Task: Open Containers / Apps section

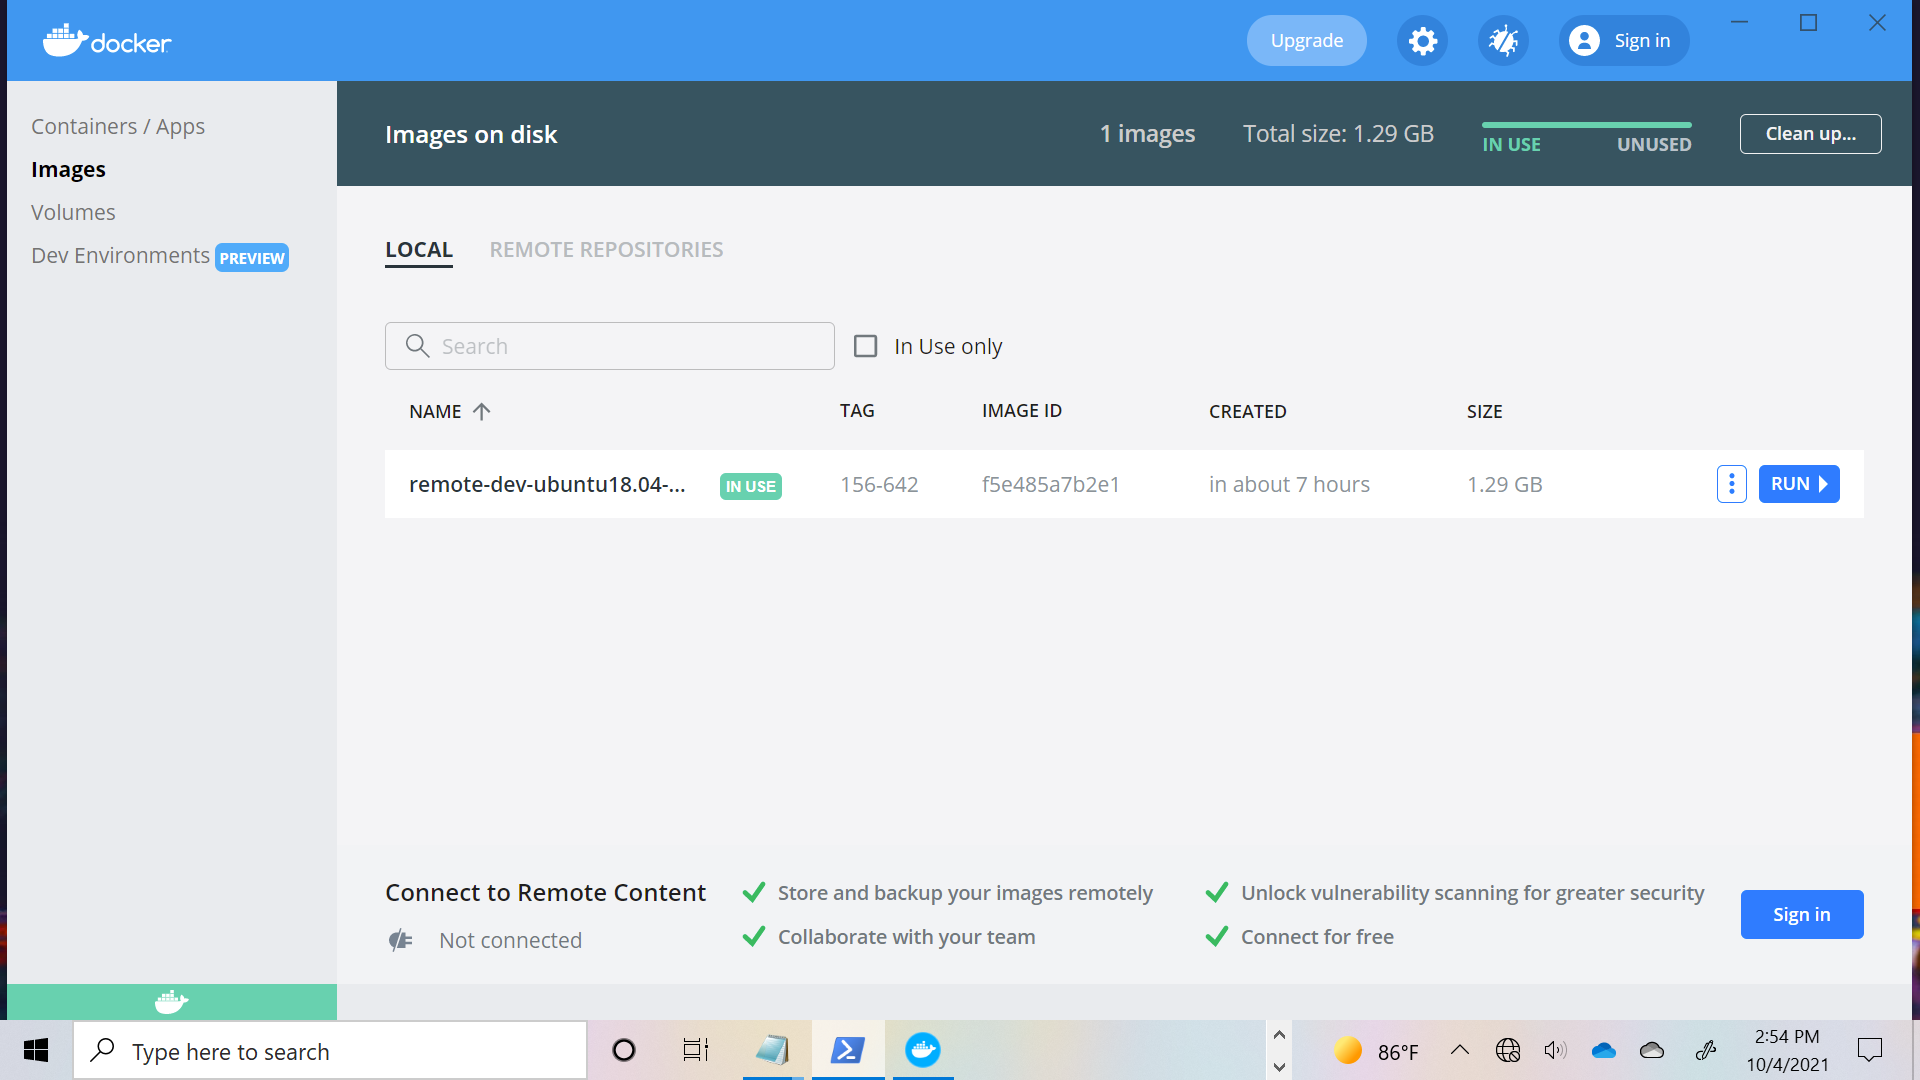Action: point(118,127)
